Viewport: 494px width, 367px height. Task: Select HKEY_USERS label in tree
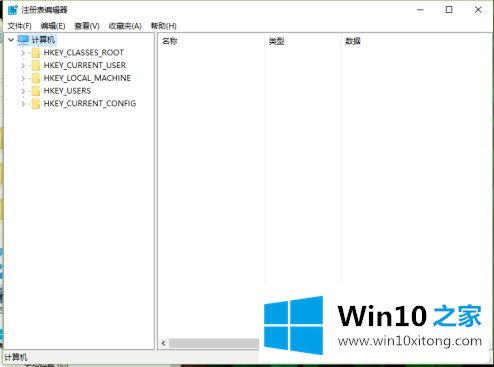click(67, 91)
